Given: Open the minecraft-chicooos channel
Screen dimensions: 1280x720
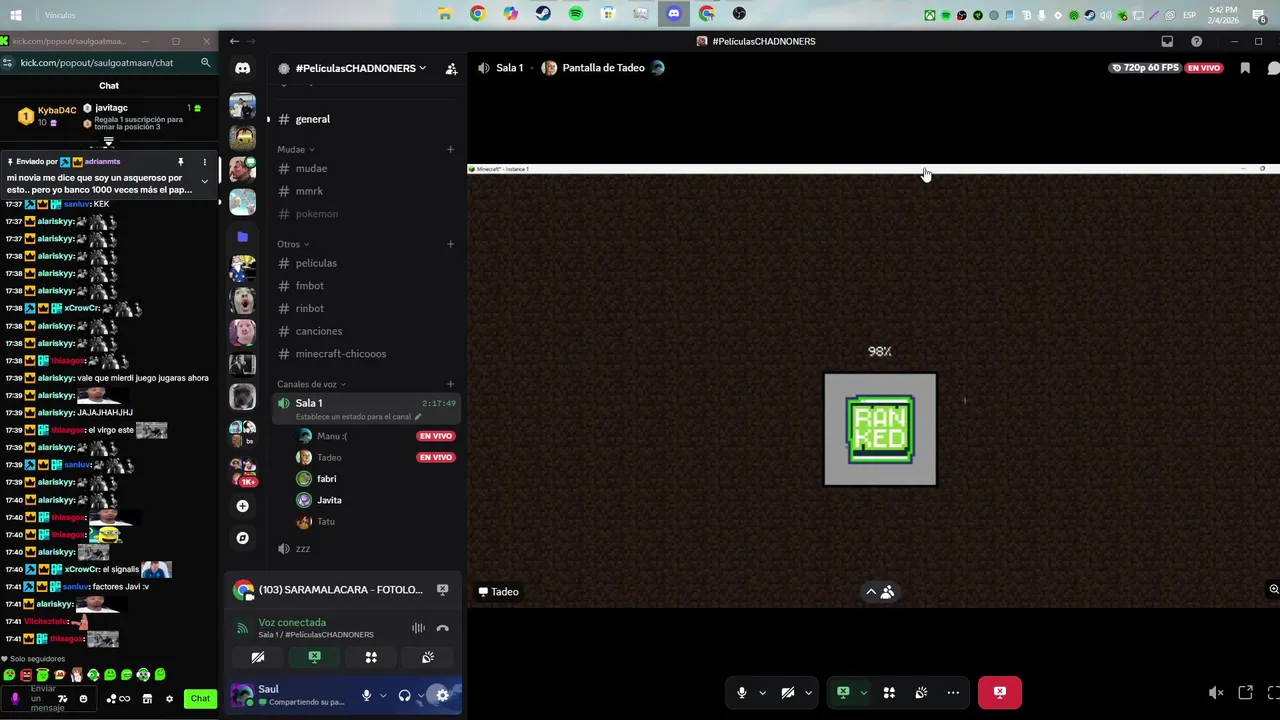Looking at the screenshot, I should (365, 354).
